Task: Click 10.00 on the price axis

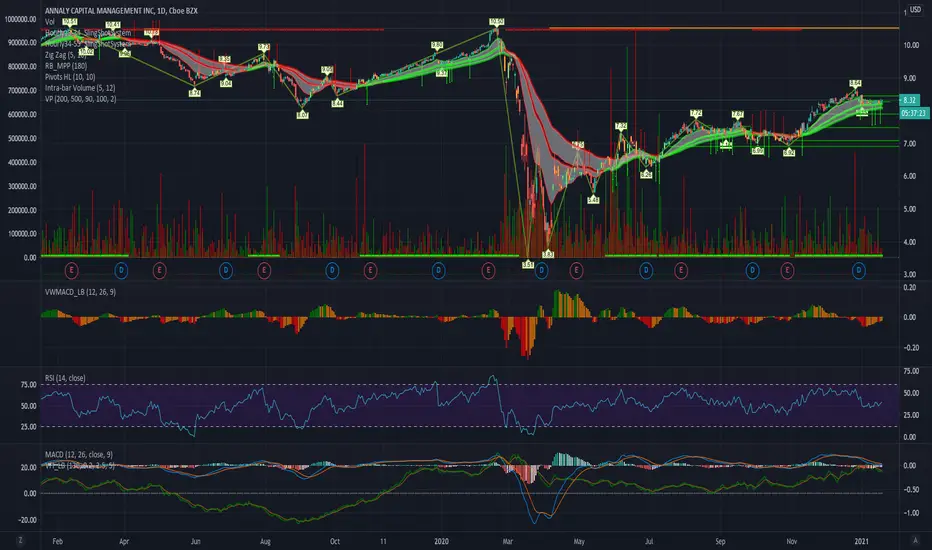Action: [911, 45]
